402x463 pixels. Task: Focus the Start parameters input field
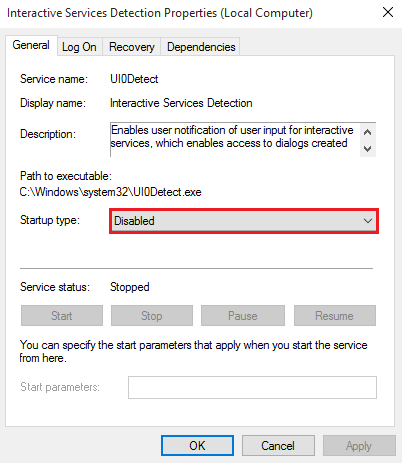(x=252, y=387)
